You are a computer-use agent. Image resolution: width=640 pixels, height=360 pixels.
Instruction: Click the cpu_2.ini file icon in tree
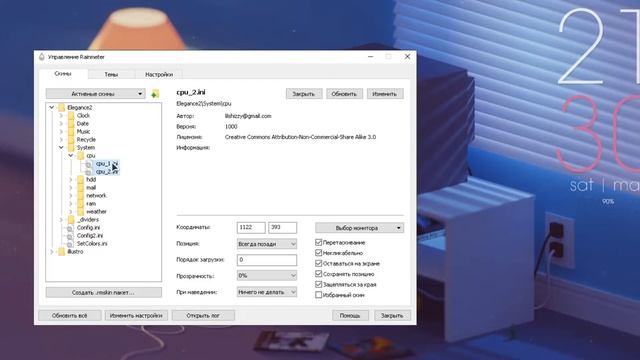(x=89, y=172)
